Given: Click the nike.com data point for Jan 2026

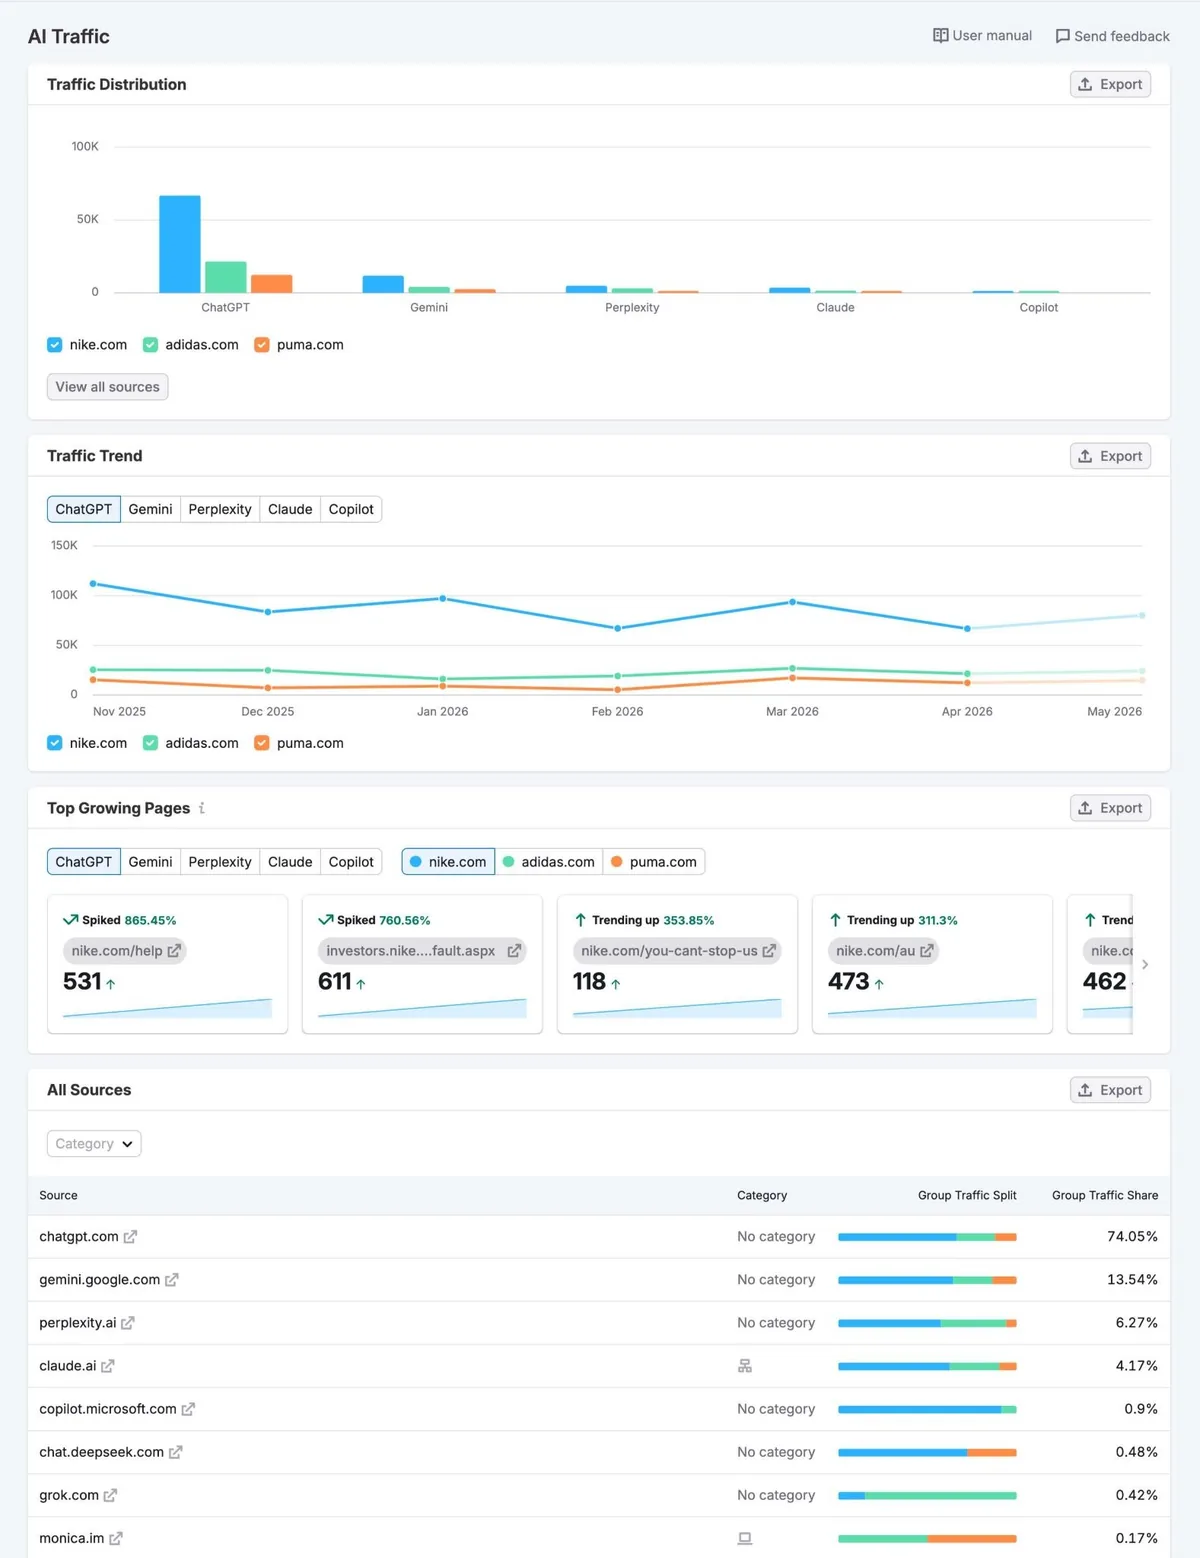Looking at the screenshot, I should 443,598.
